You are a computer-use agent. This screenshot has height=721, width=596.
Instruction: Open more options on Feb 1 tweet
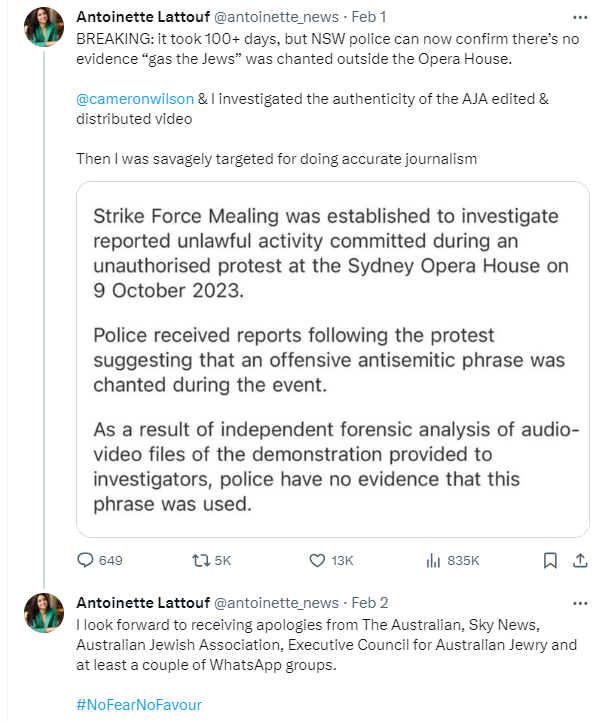click(x=580, y=17)
